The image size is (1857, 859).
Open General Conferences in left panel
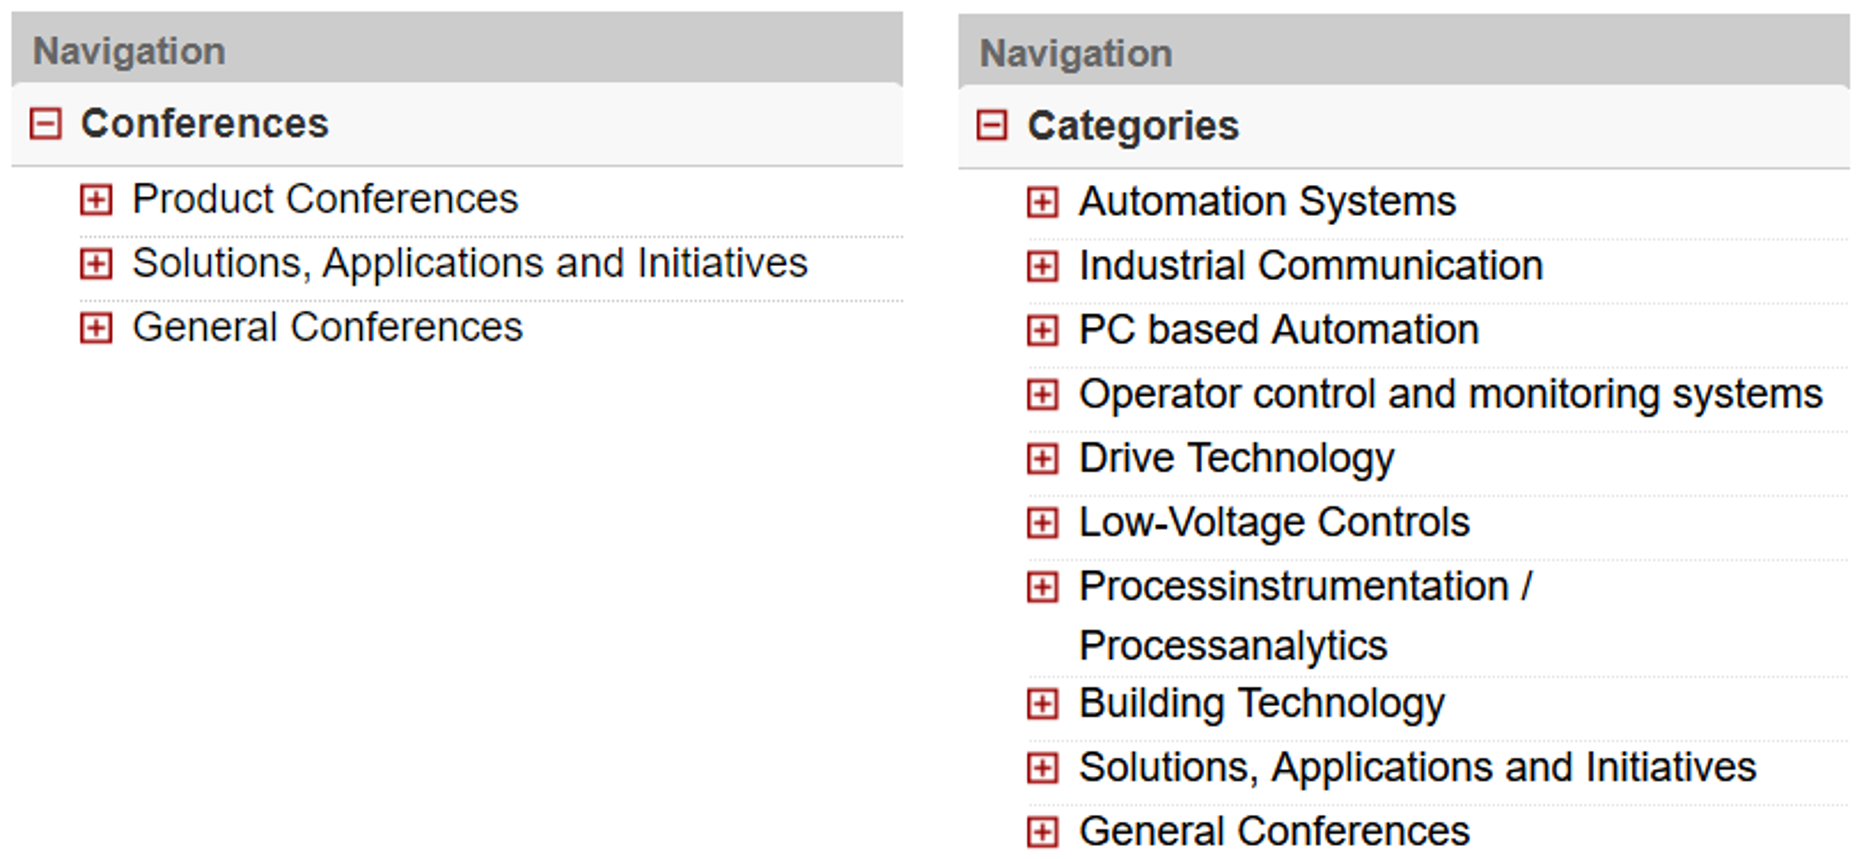pyautogui.click(x=327, y=327)
